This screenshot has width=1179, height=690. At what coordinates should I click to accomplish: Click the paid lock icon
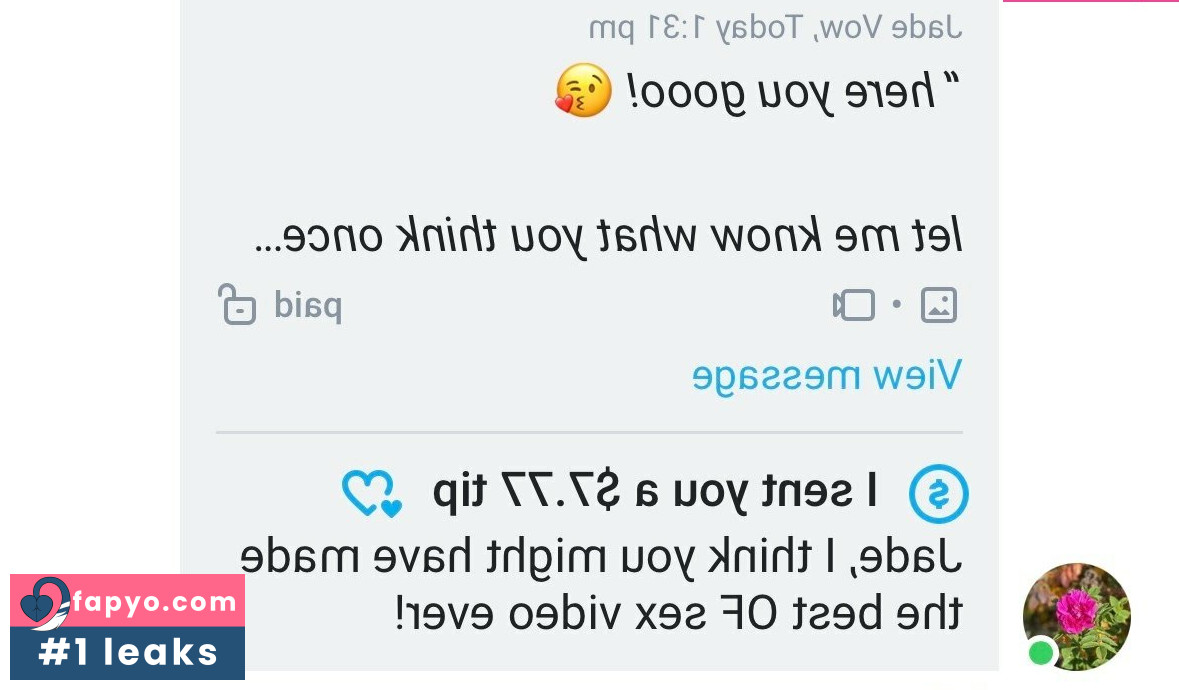(x=237, y=304)
